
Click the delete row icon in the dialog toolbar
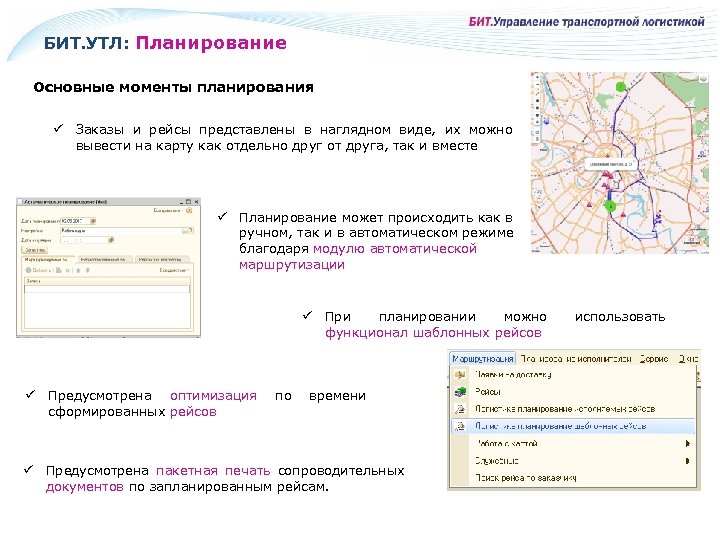(68, 270)
